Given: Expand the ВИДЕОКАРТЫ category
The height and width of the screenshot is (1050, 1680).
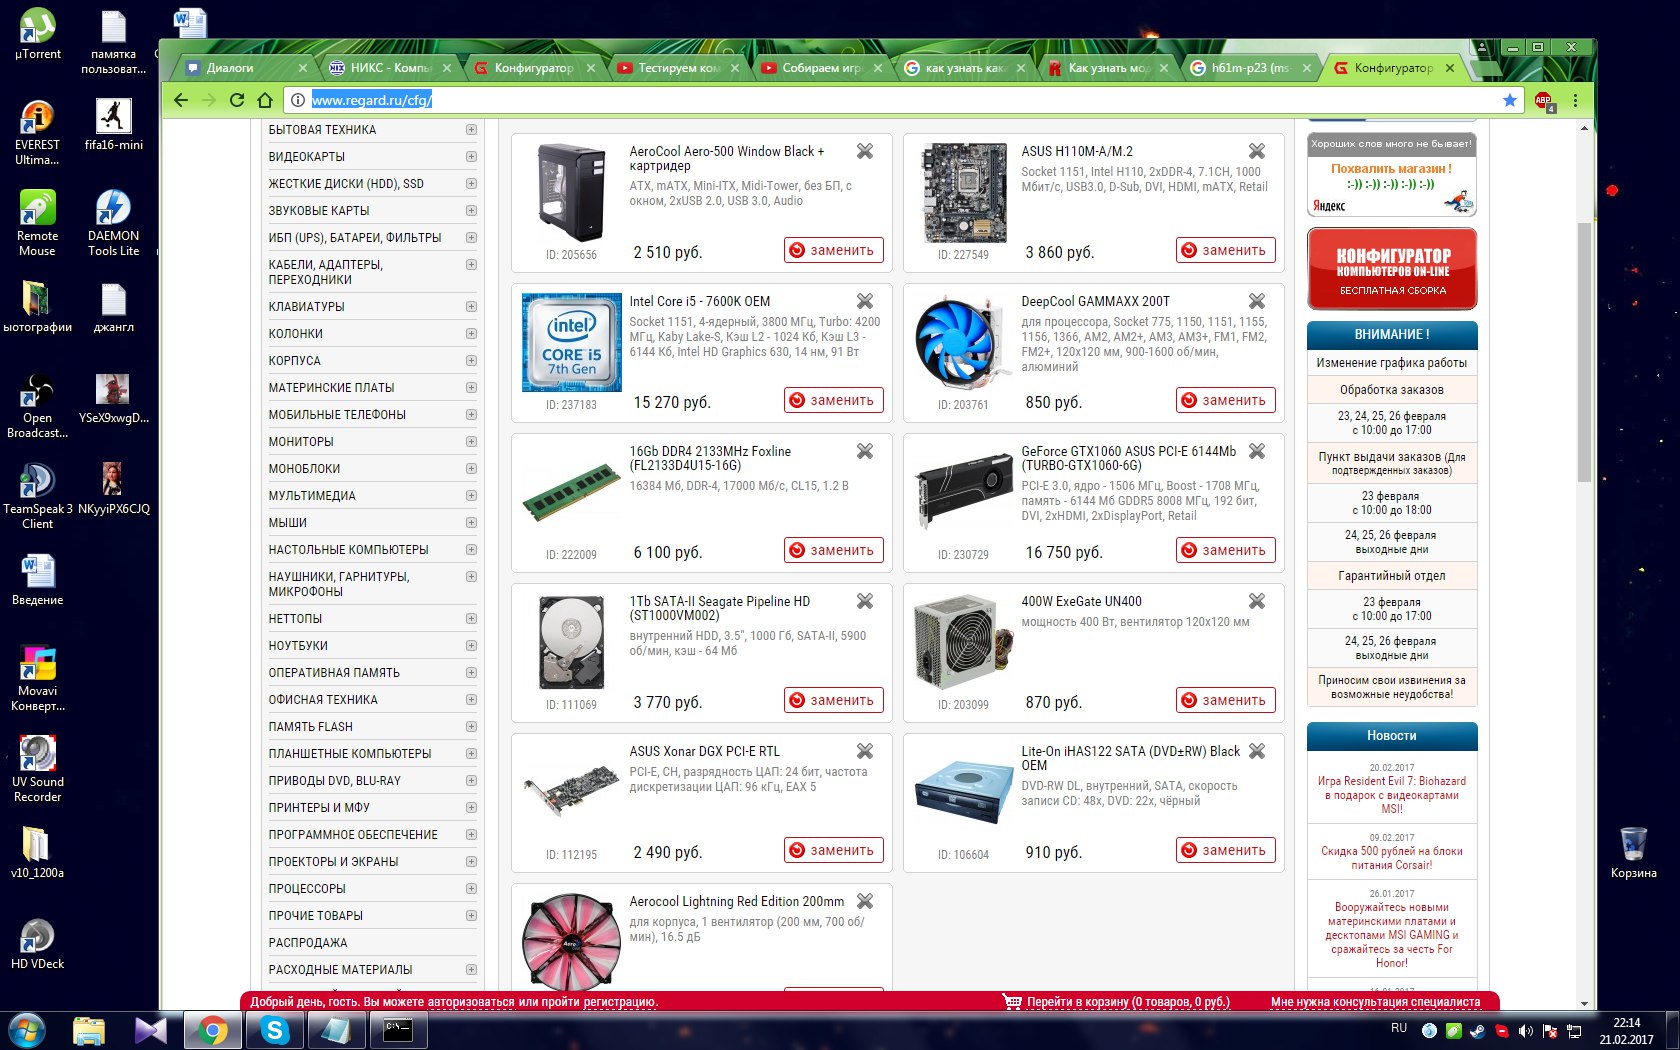Looking at the screenshot, I should click(x=471, y=157).
